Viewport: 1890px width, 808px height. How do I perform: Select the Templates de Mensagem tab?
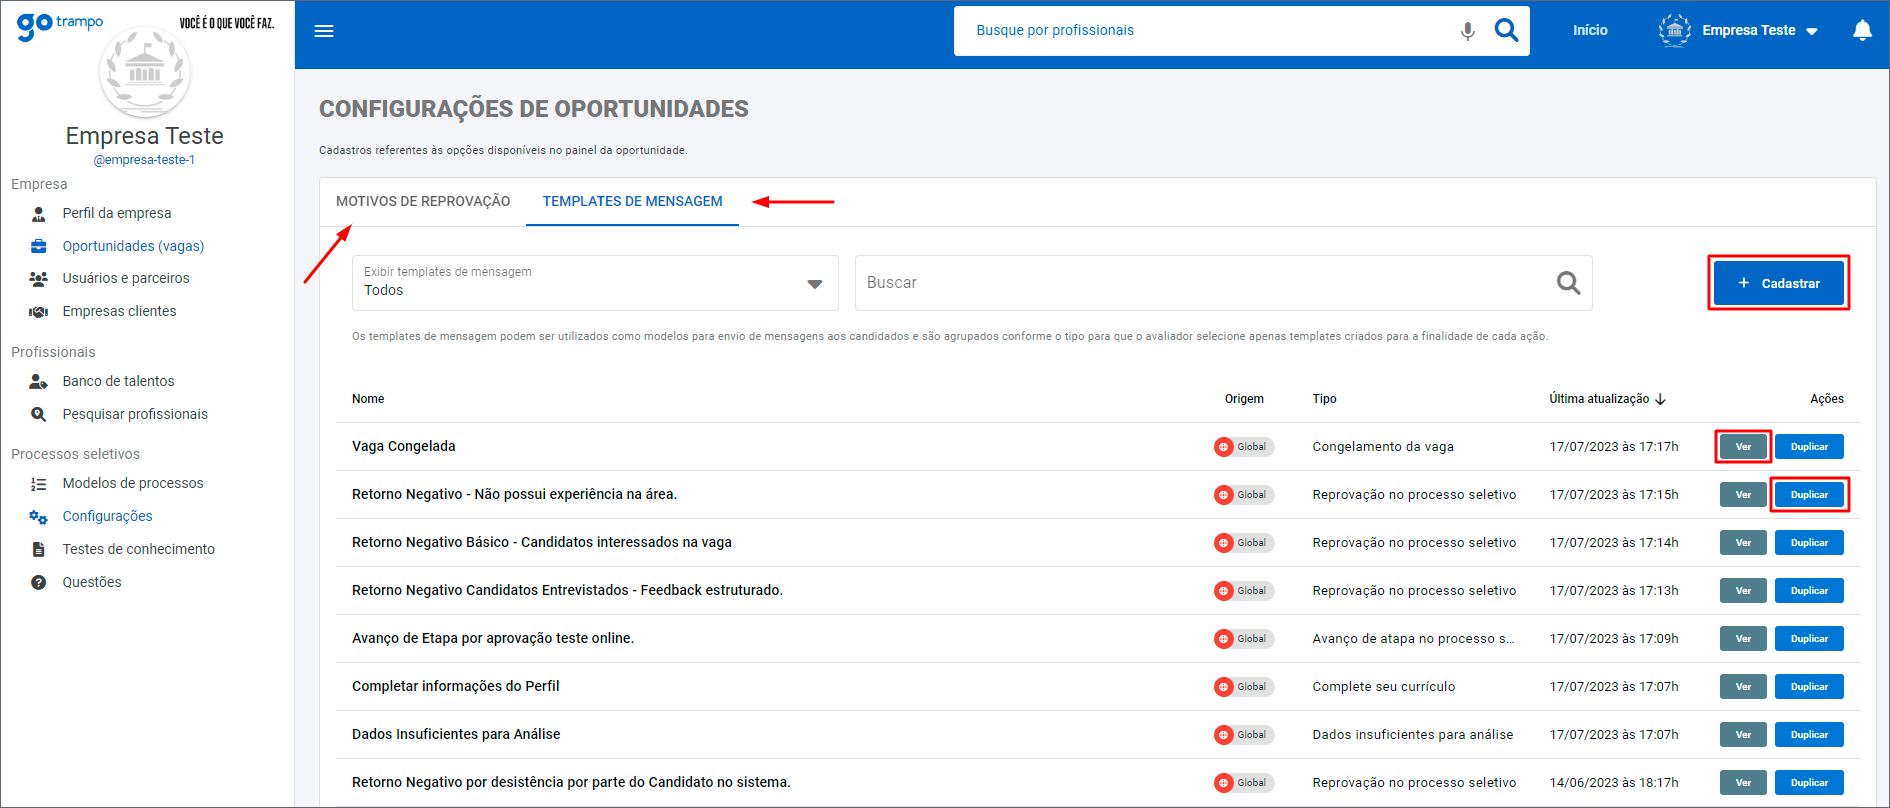[632, 202]
